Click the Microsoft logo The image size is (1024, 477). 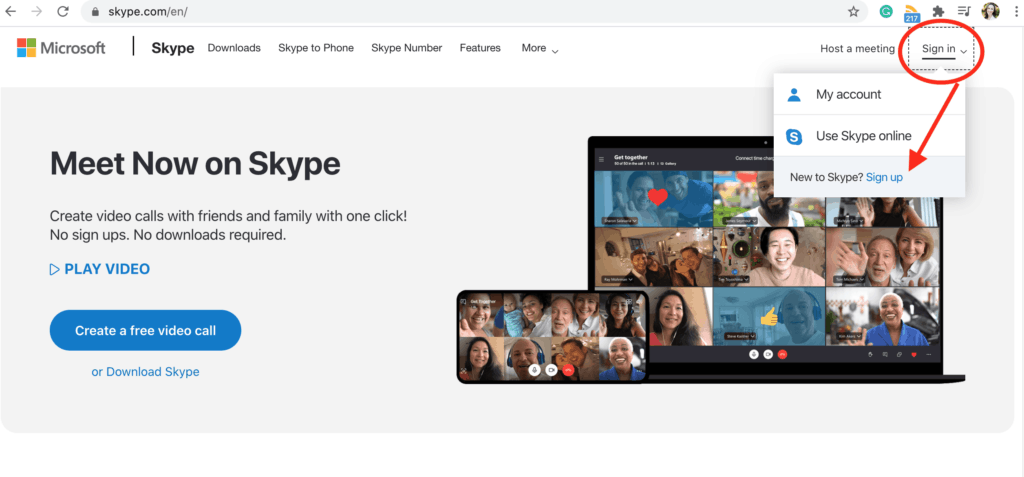pos(61,48)
